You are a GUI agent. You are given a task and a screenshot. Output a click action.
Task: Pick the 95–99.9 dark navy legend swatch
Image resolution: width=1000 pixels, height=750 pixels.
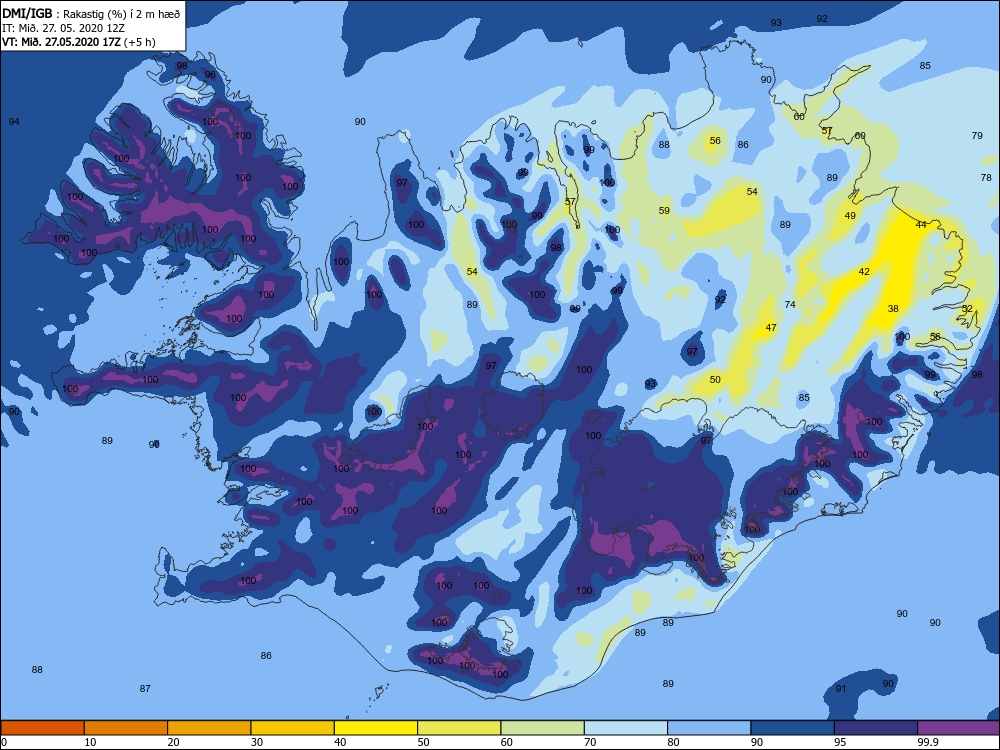pyautogui.click(x=876, y=728)
